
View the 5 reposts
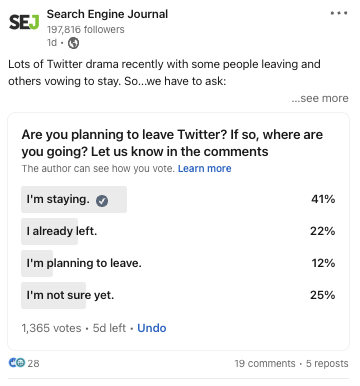point(327,363)
